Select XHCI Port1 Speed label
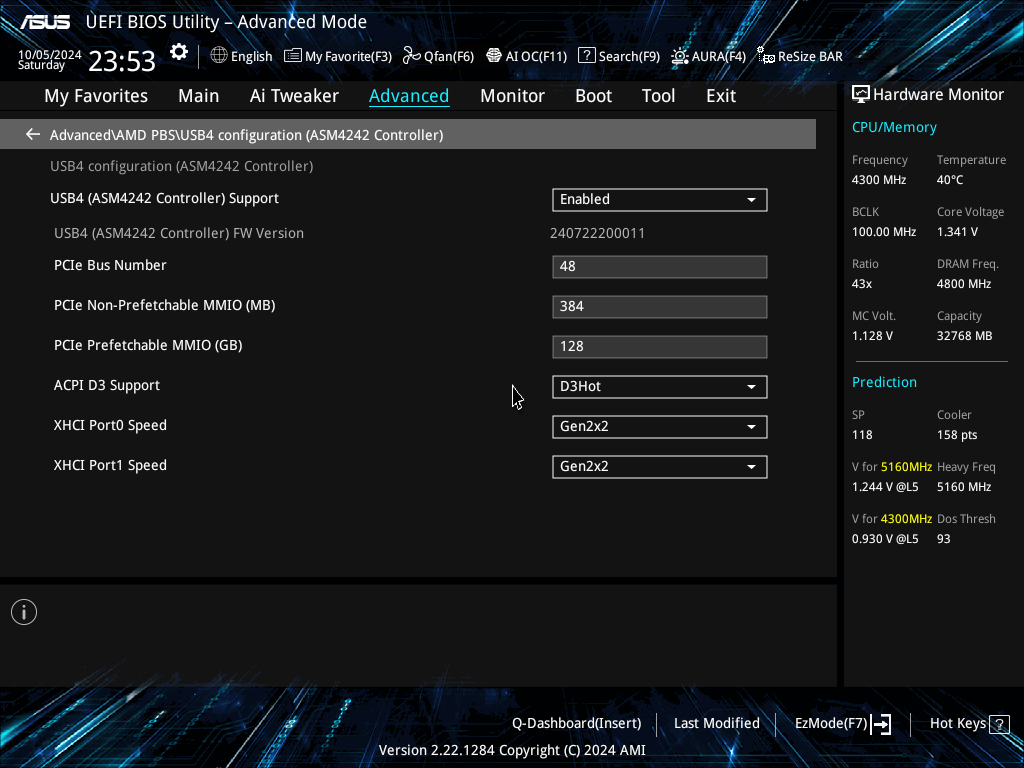Viewport: 1024px width, 768px height. [x=110, y=465]
